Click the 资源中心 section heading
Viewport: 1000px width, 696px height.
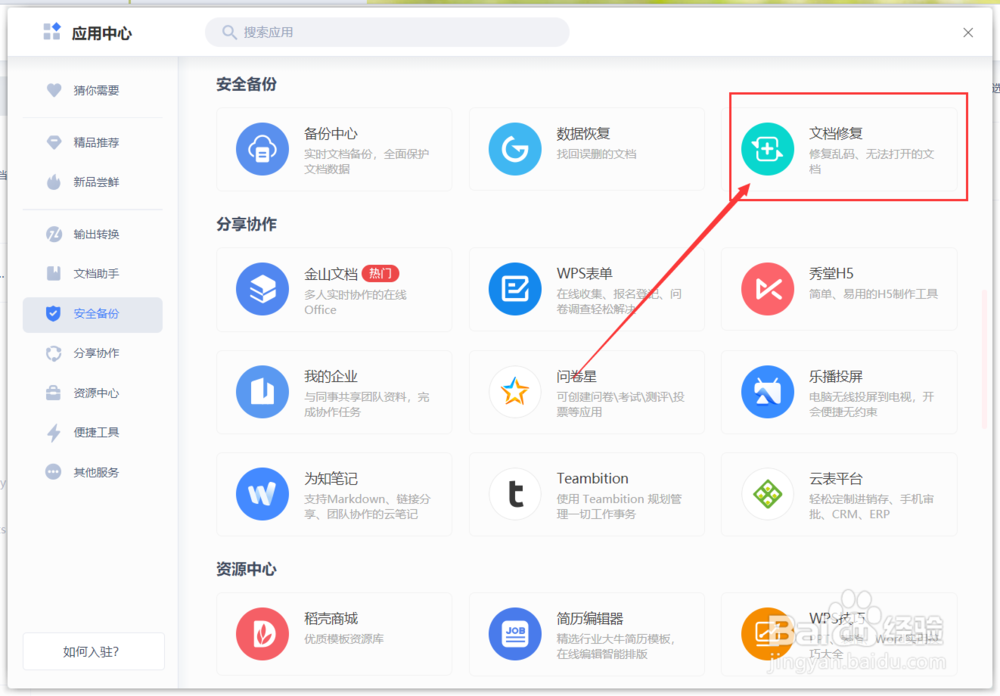click(246, 569)
